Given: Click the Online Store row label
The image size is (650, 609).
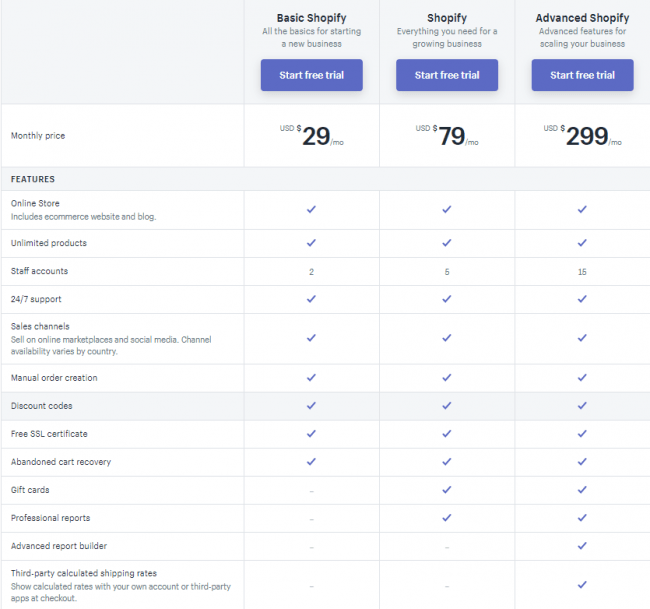Looking at the screenshot, I should 35,203.
